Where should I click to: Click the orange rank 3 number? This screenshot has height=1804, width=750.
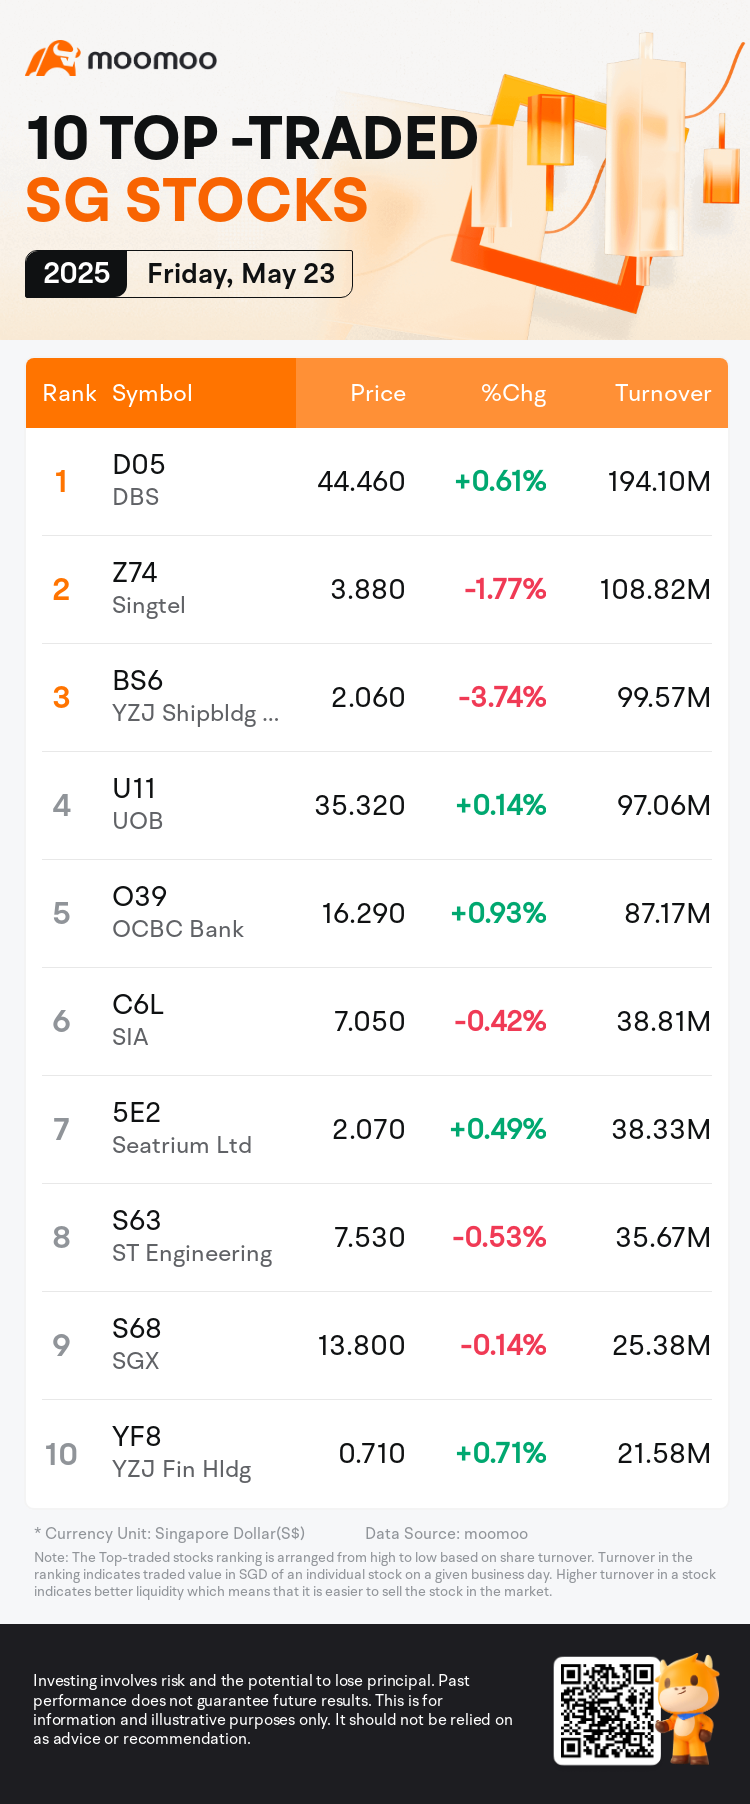coord(61,698)
